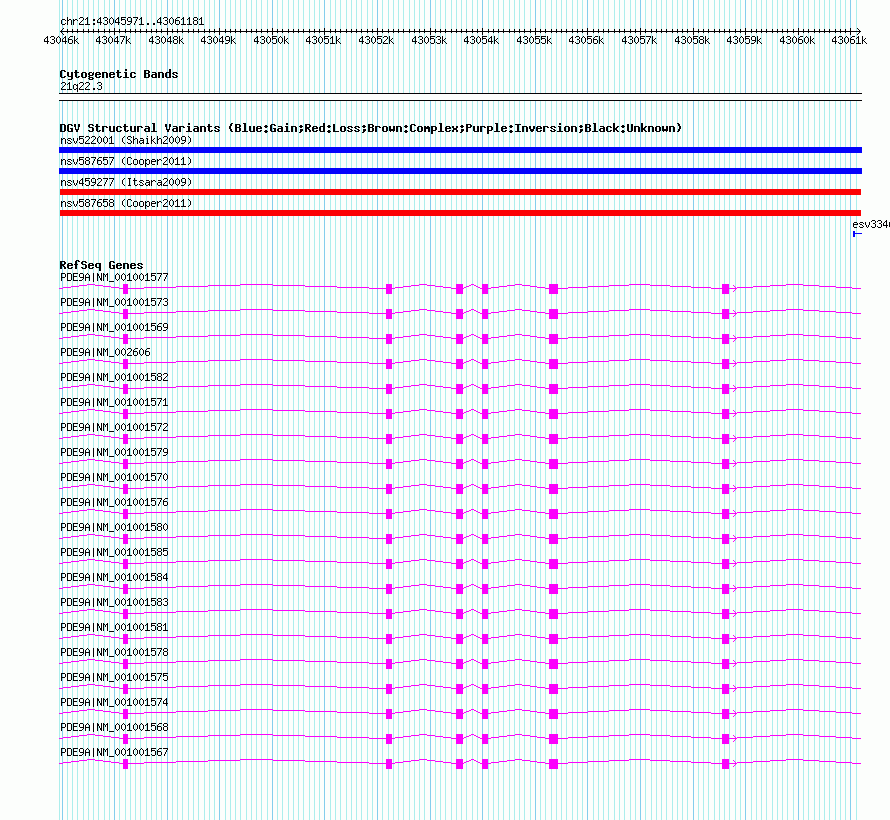890x820 pixels.
Task: Click the nsv587658 (Cooper2011) label
Action: pos(126,203)
